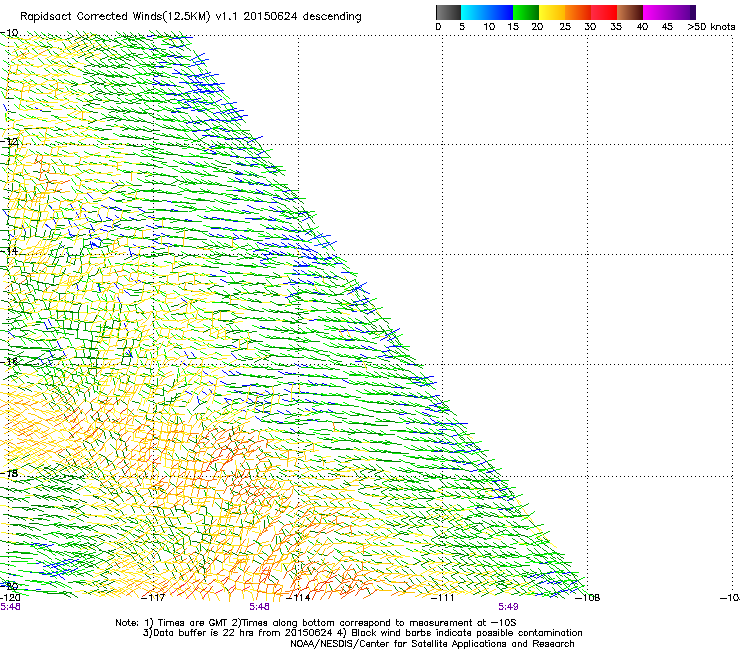Click the -114 longitude axis label
Image resolution: width=740 pixels, height=650 pixels.
299,598
